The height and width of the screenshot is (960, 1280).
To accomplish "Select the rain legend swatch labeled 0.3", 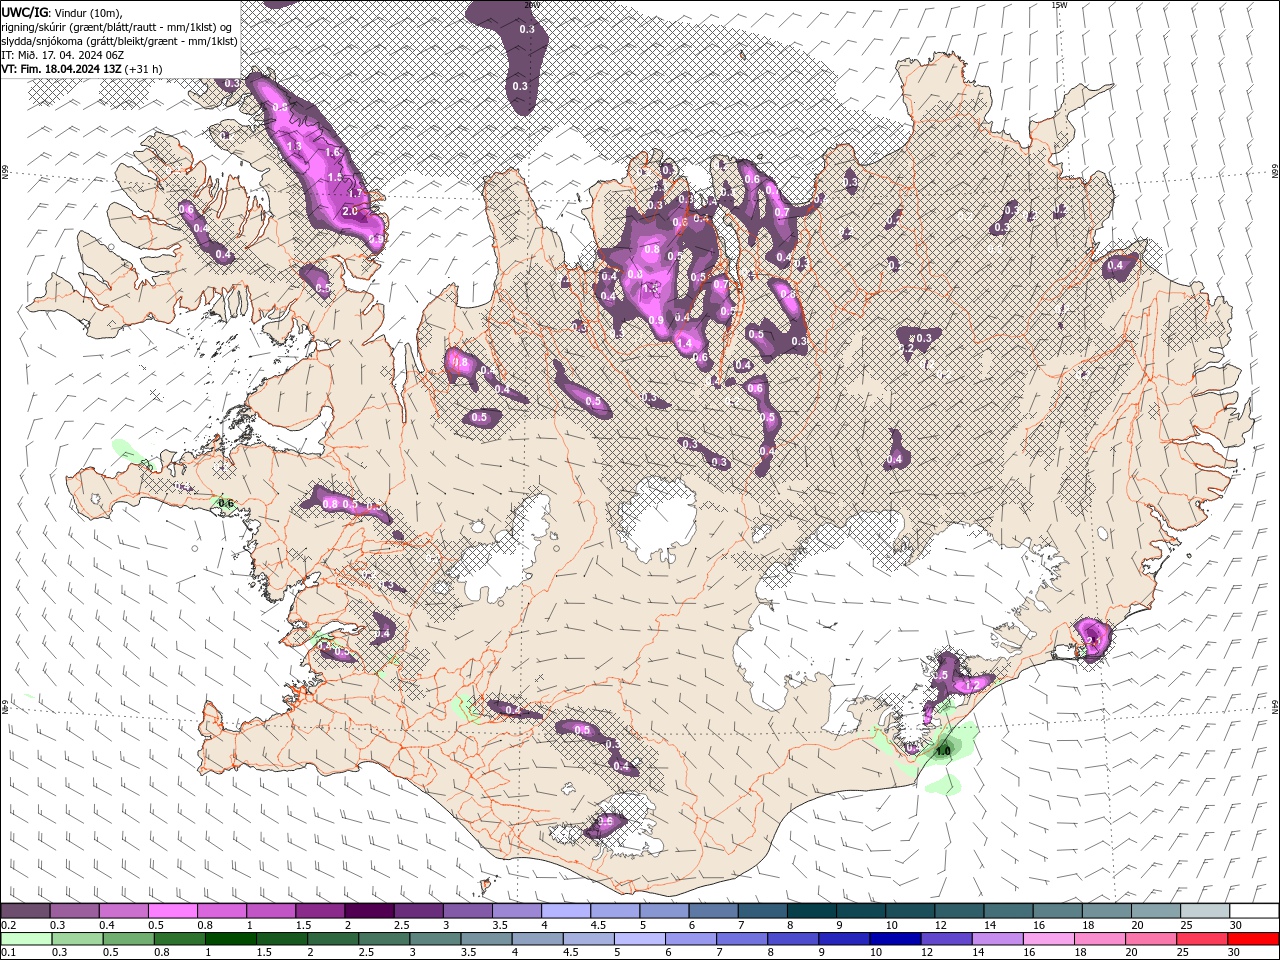I will coord(77,938).
